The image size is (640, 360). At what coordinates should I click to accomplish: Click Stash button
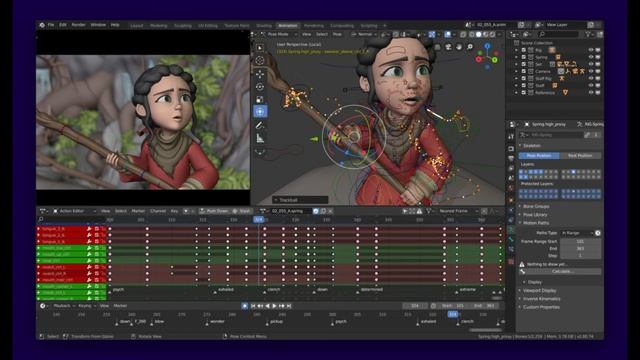242,211
